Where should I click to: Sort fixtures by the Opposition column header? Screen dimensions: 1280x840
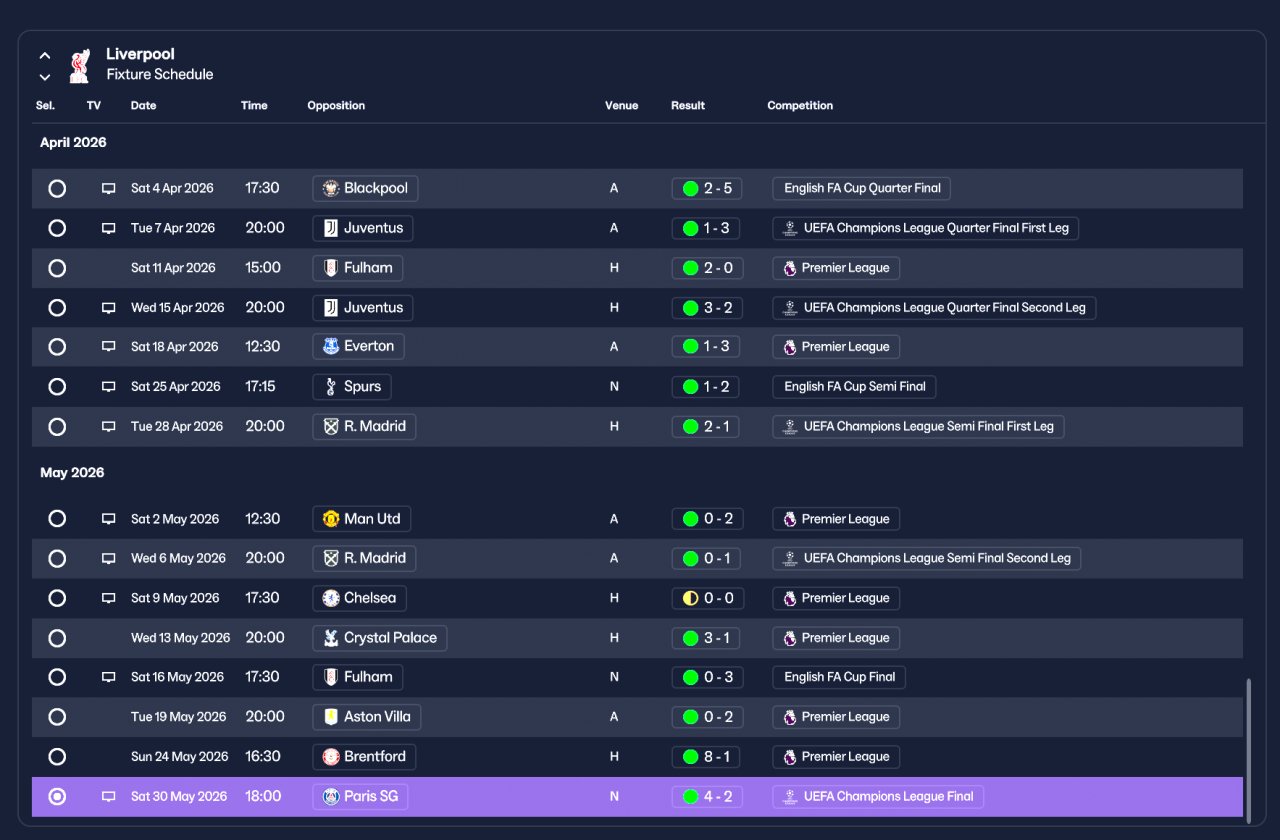point(336,106)
